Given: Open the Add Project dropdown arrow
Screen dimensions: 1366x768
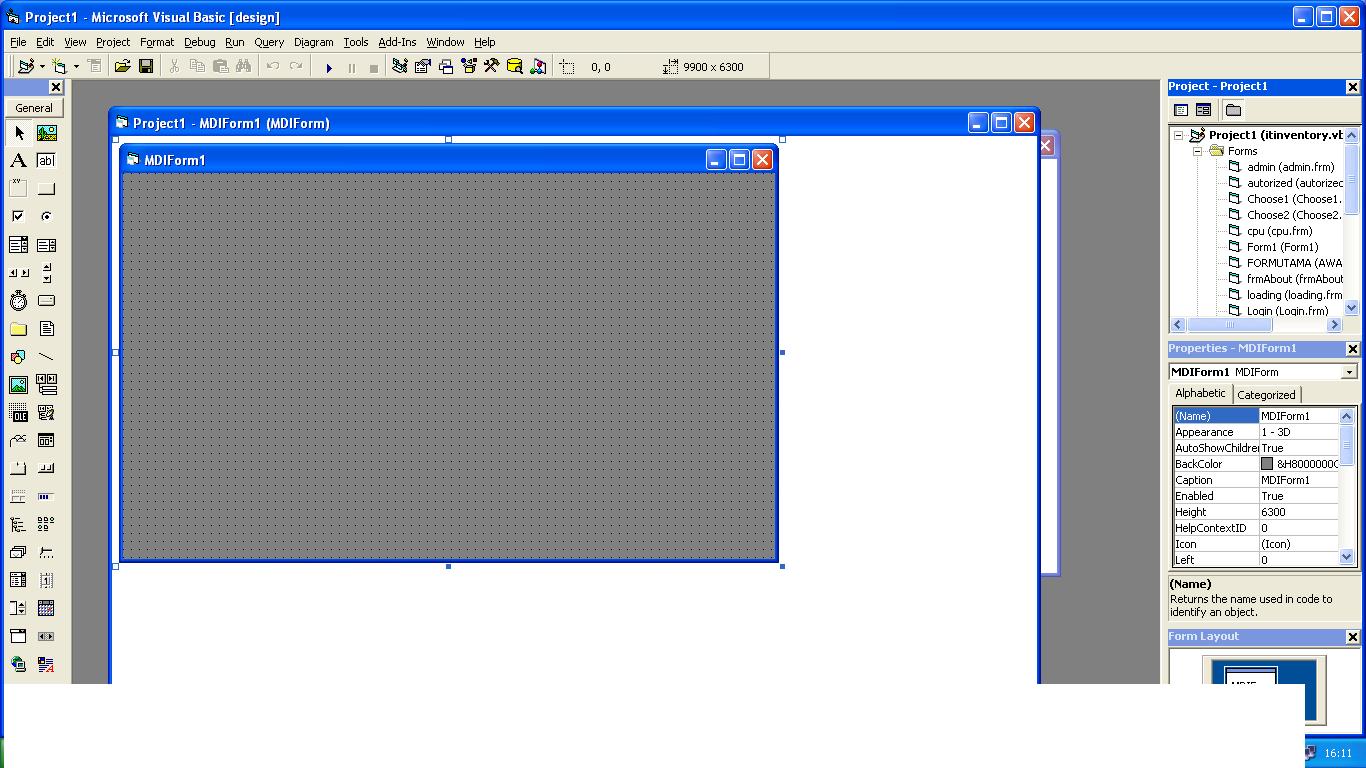Looking at the screenshot, I should tap(44, 66).
